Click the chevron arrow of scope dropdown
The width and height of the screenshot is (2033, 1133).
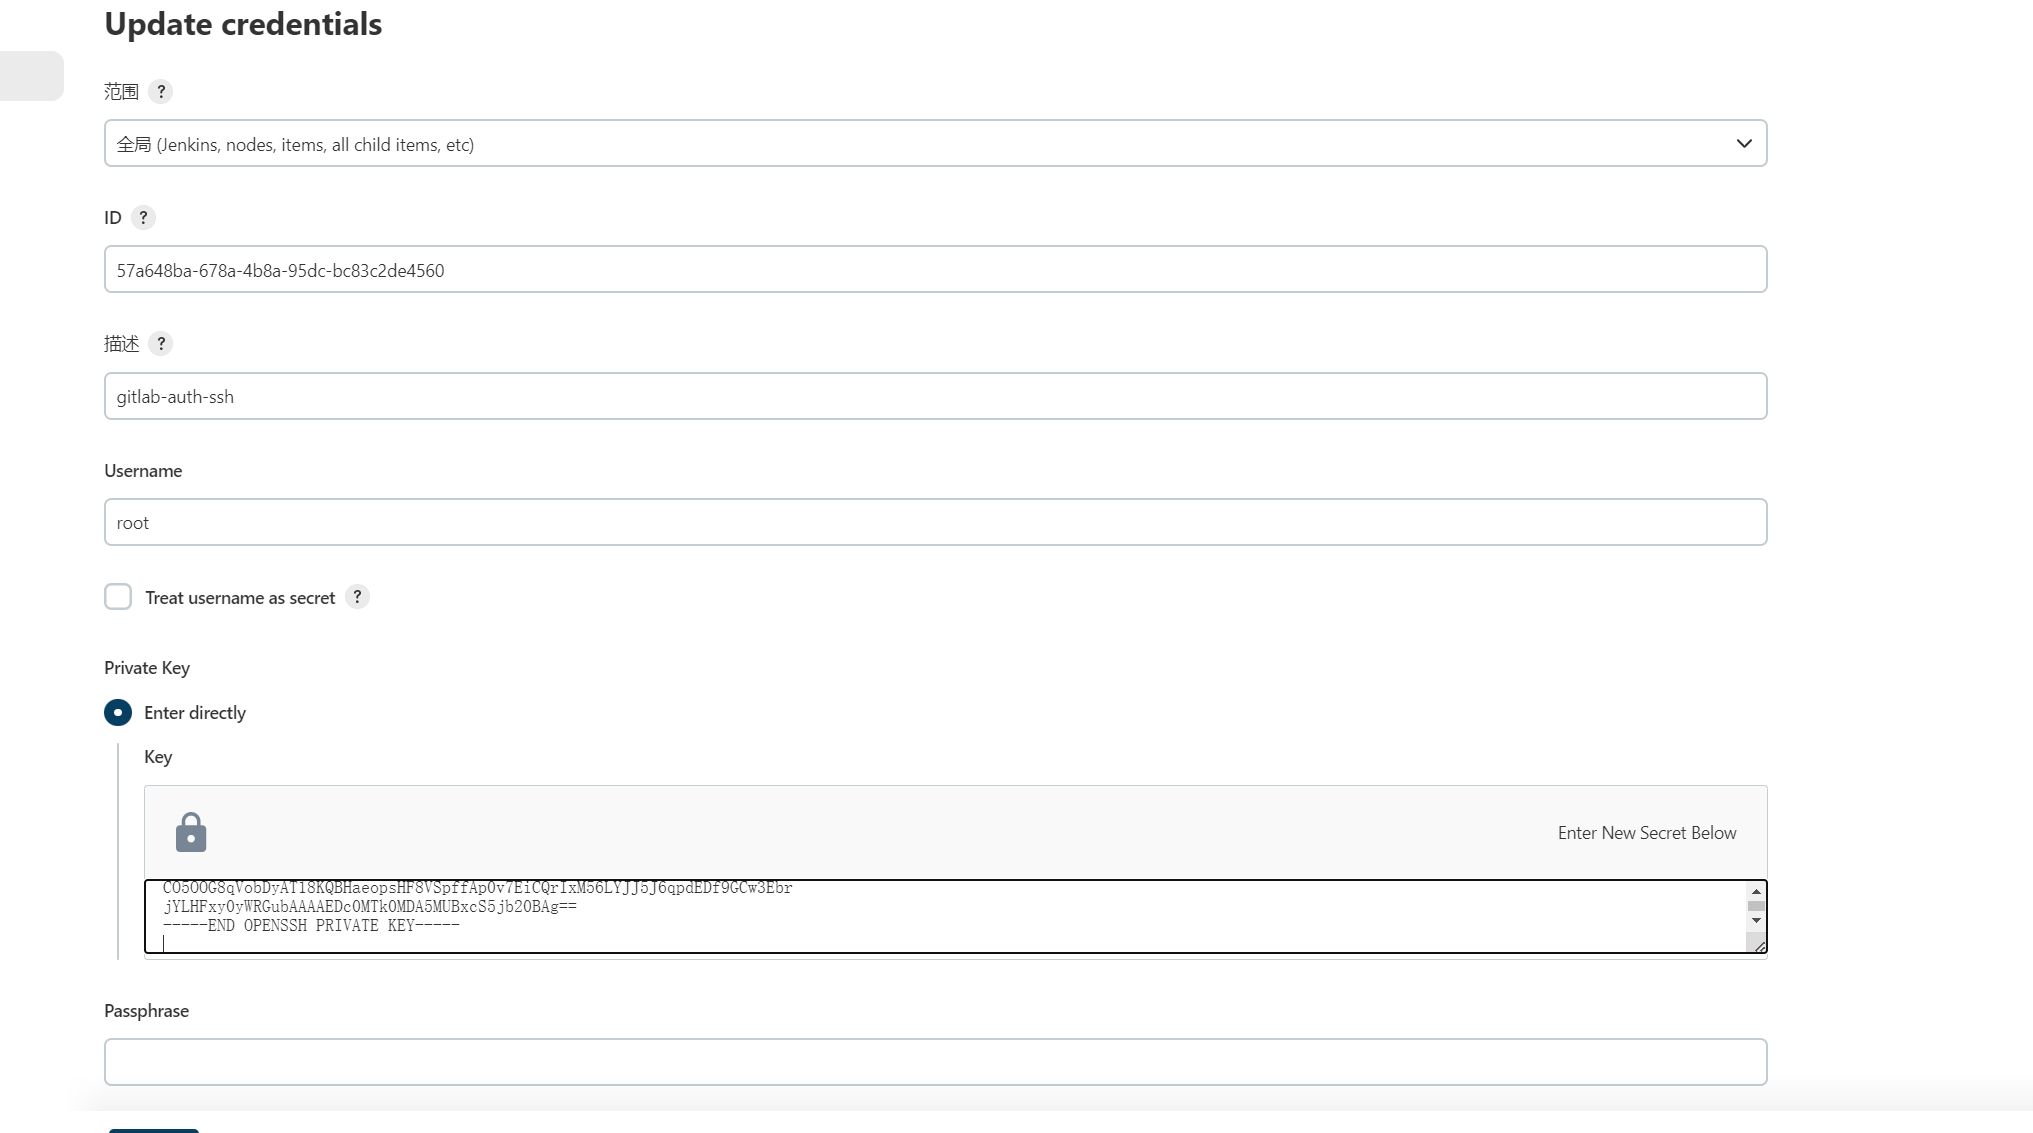[x=1744, y=144]
